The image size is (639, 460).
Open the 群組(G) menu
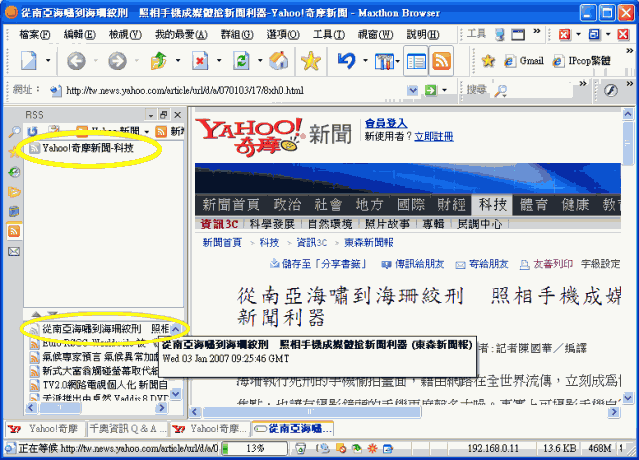[237, 35]
